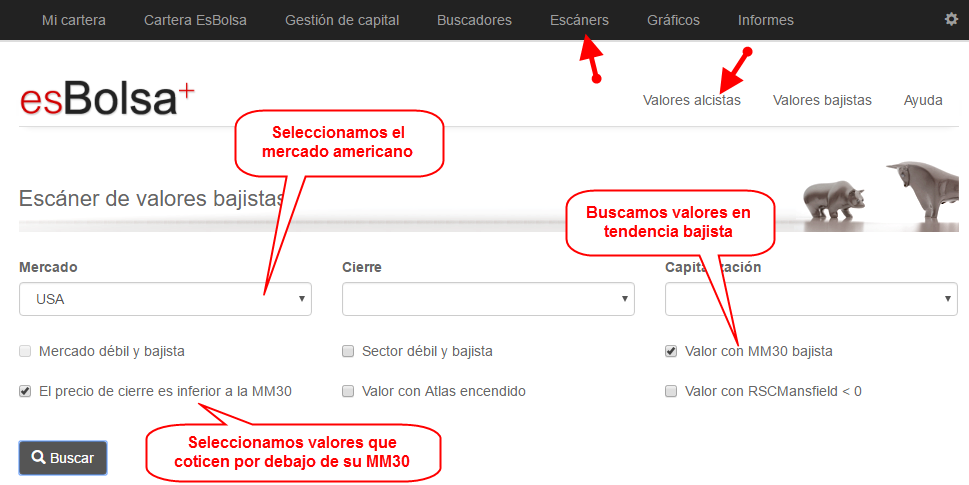Viewport: 969px width, 485px height.
Task: Open Gestión de capital menu
Action: [342, 20]
